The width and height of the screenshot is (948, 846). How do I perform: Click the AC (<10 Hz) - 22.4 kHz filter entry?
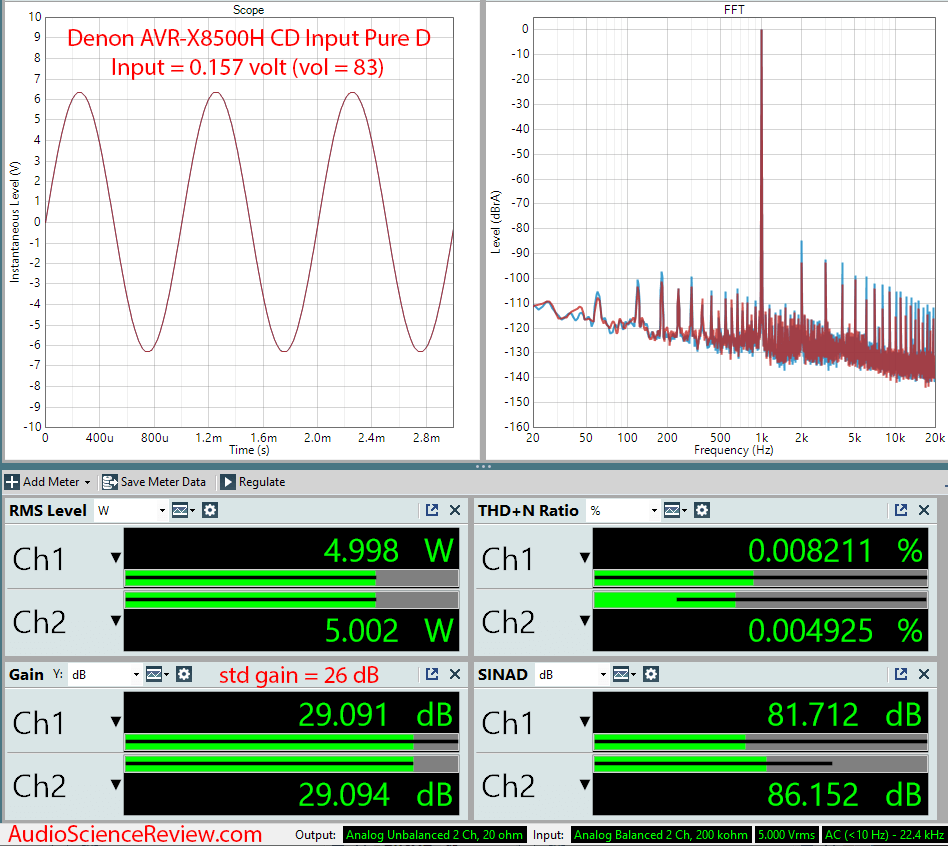click(x=884, y=835)
